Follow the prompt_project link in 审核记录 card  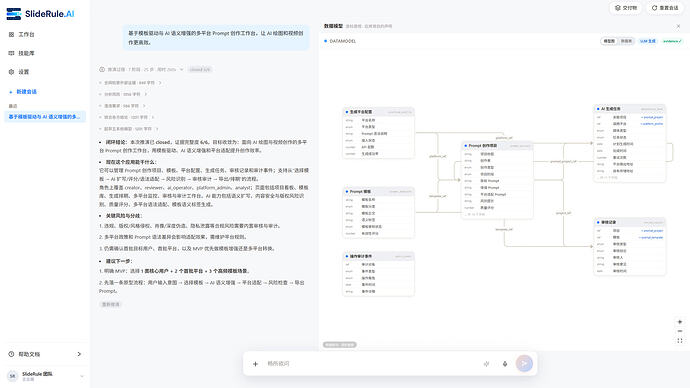[x=652, y=231]
